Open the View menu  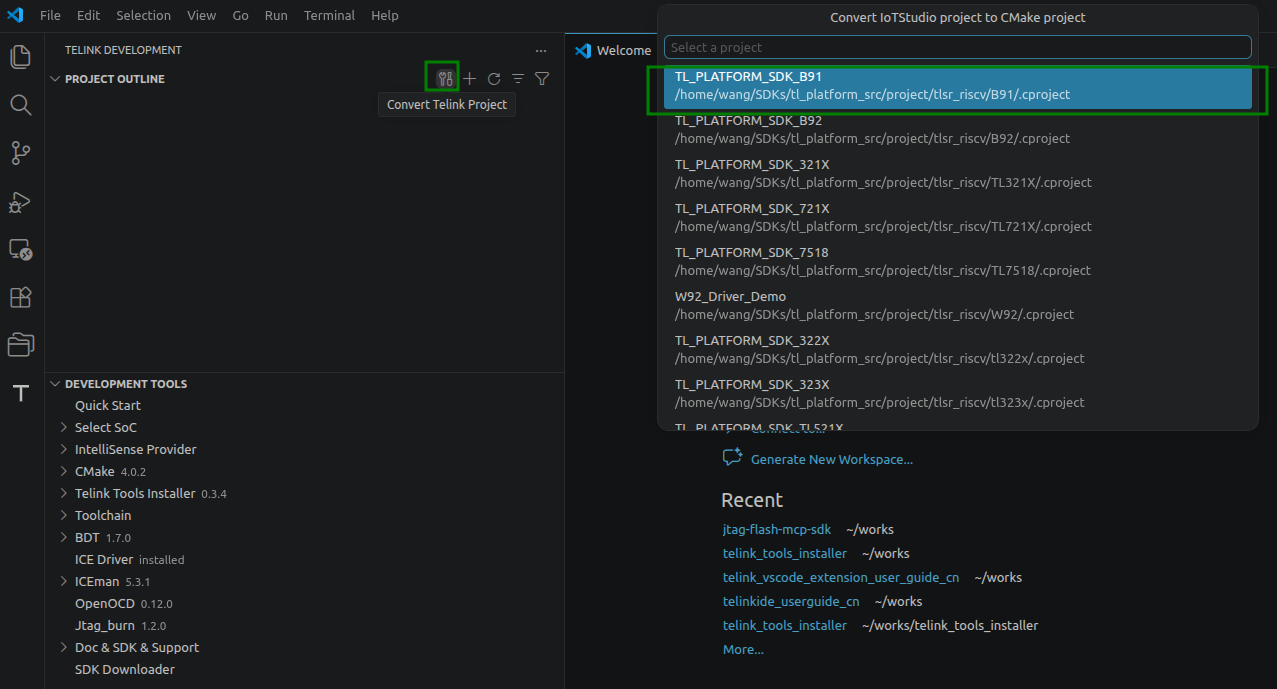[201, 15]
